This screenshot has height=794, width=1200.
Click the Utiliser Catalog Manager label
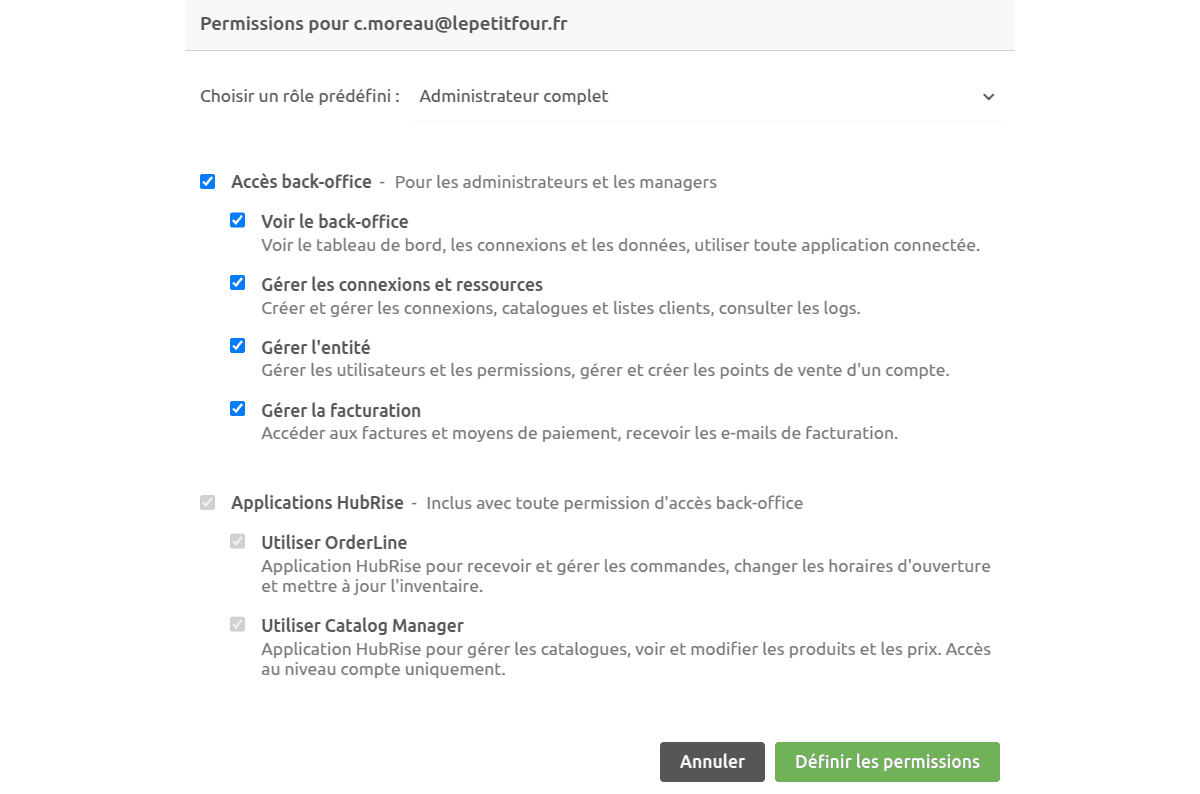click(x=362, y=626)
